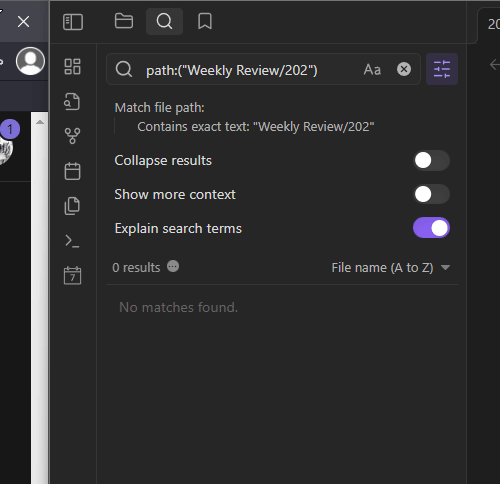This screenshot has width=500, height=484.
Task: Switch to the bookmarks tab
Action: [x=205, y=21]
